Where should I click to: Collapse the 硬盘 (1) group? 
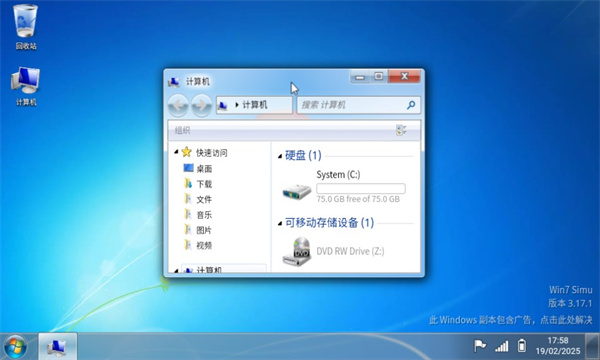[280, 156]
